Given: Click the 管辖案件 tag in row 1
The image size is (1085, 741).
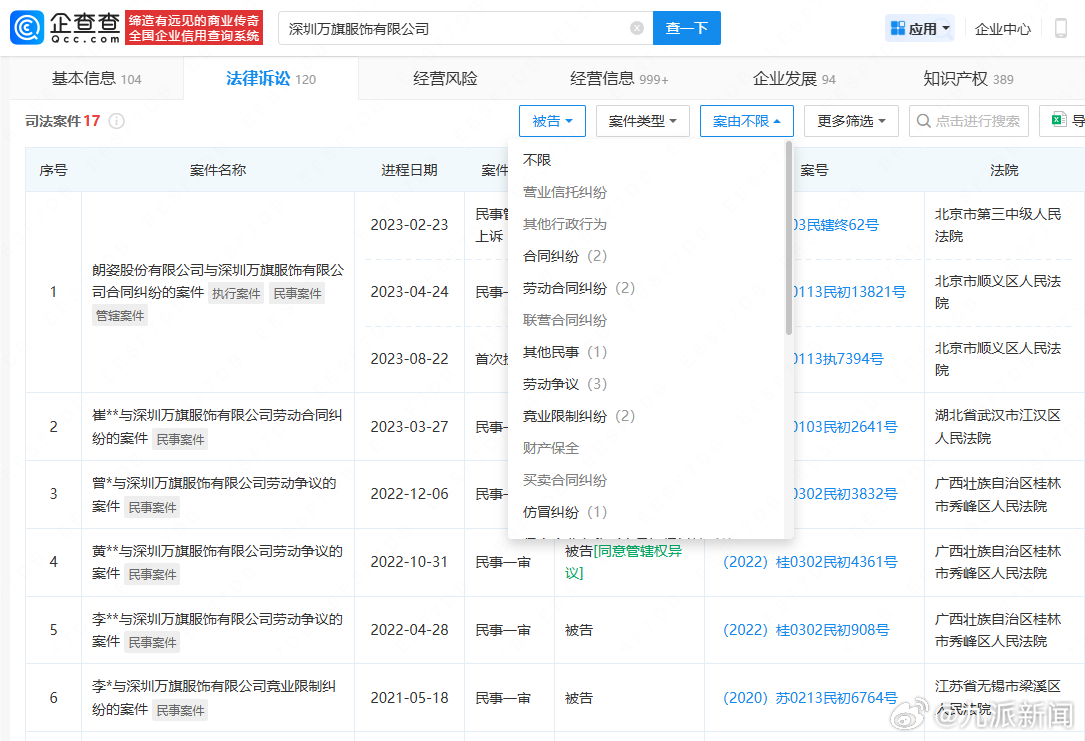Looking at the screenshot, I should point(120,315).
